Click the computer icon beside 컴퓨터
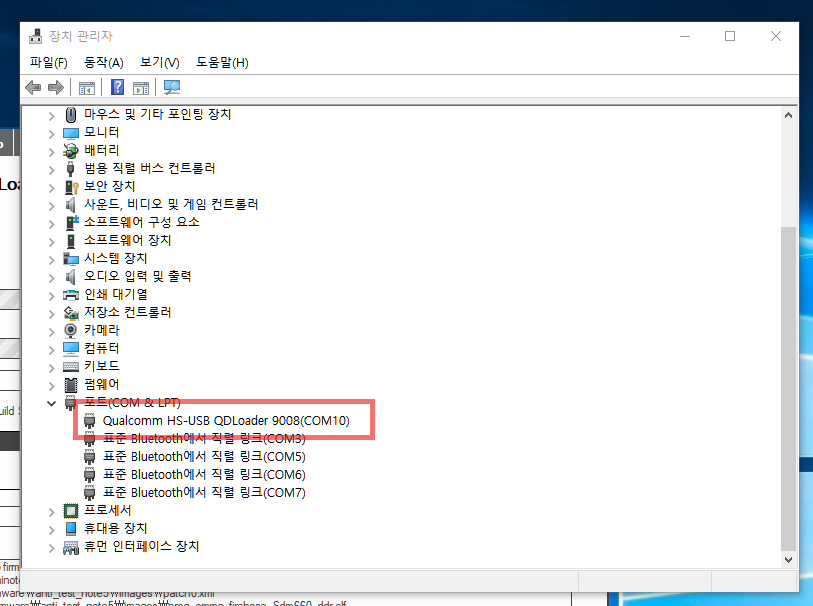Viewport: 813px width, 606px height. point(71,348)
